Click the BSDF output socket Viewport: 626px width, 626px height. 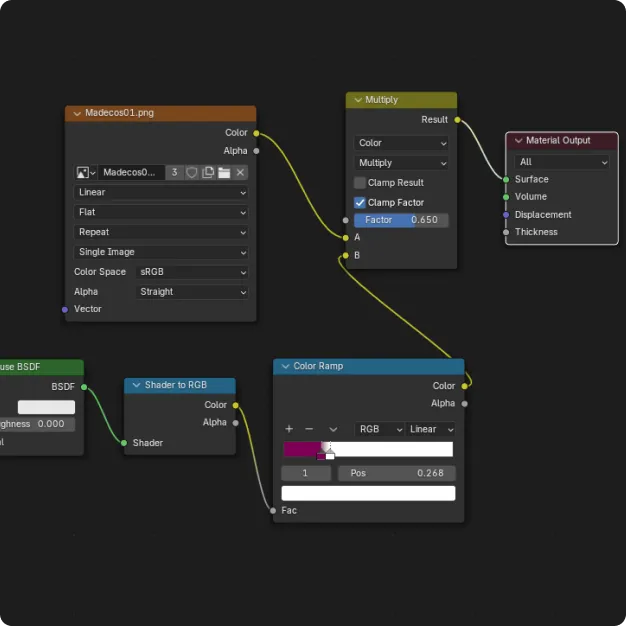84,387
